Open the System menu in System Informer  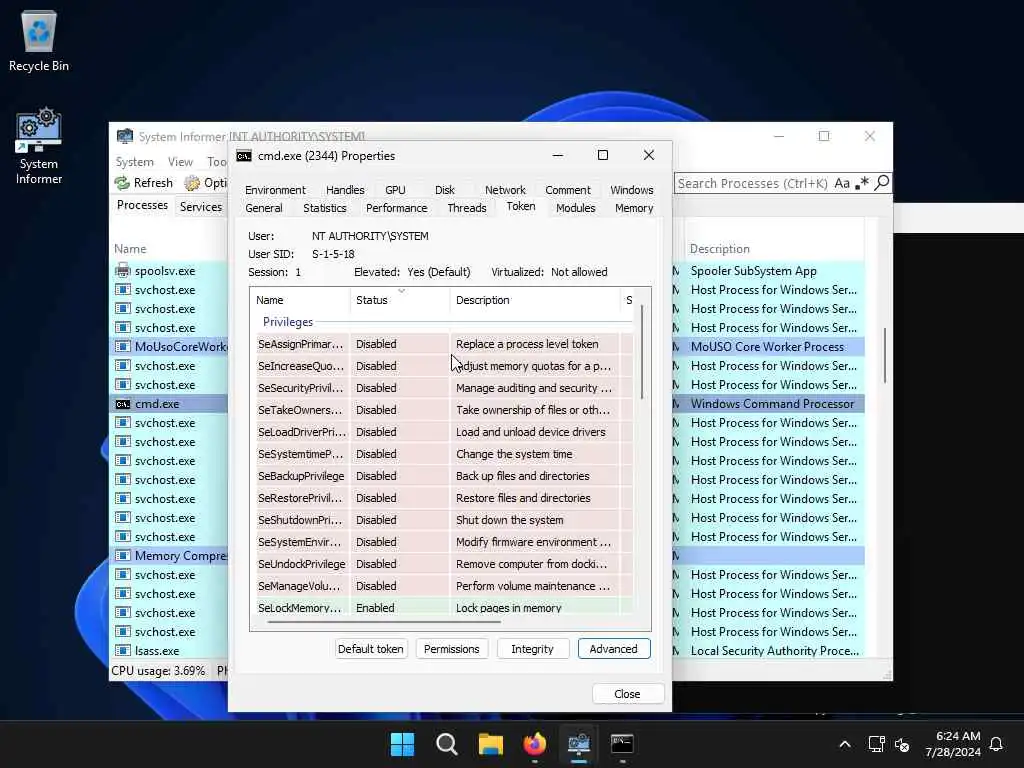(x=135, y=162)
